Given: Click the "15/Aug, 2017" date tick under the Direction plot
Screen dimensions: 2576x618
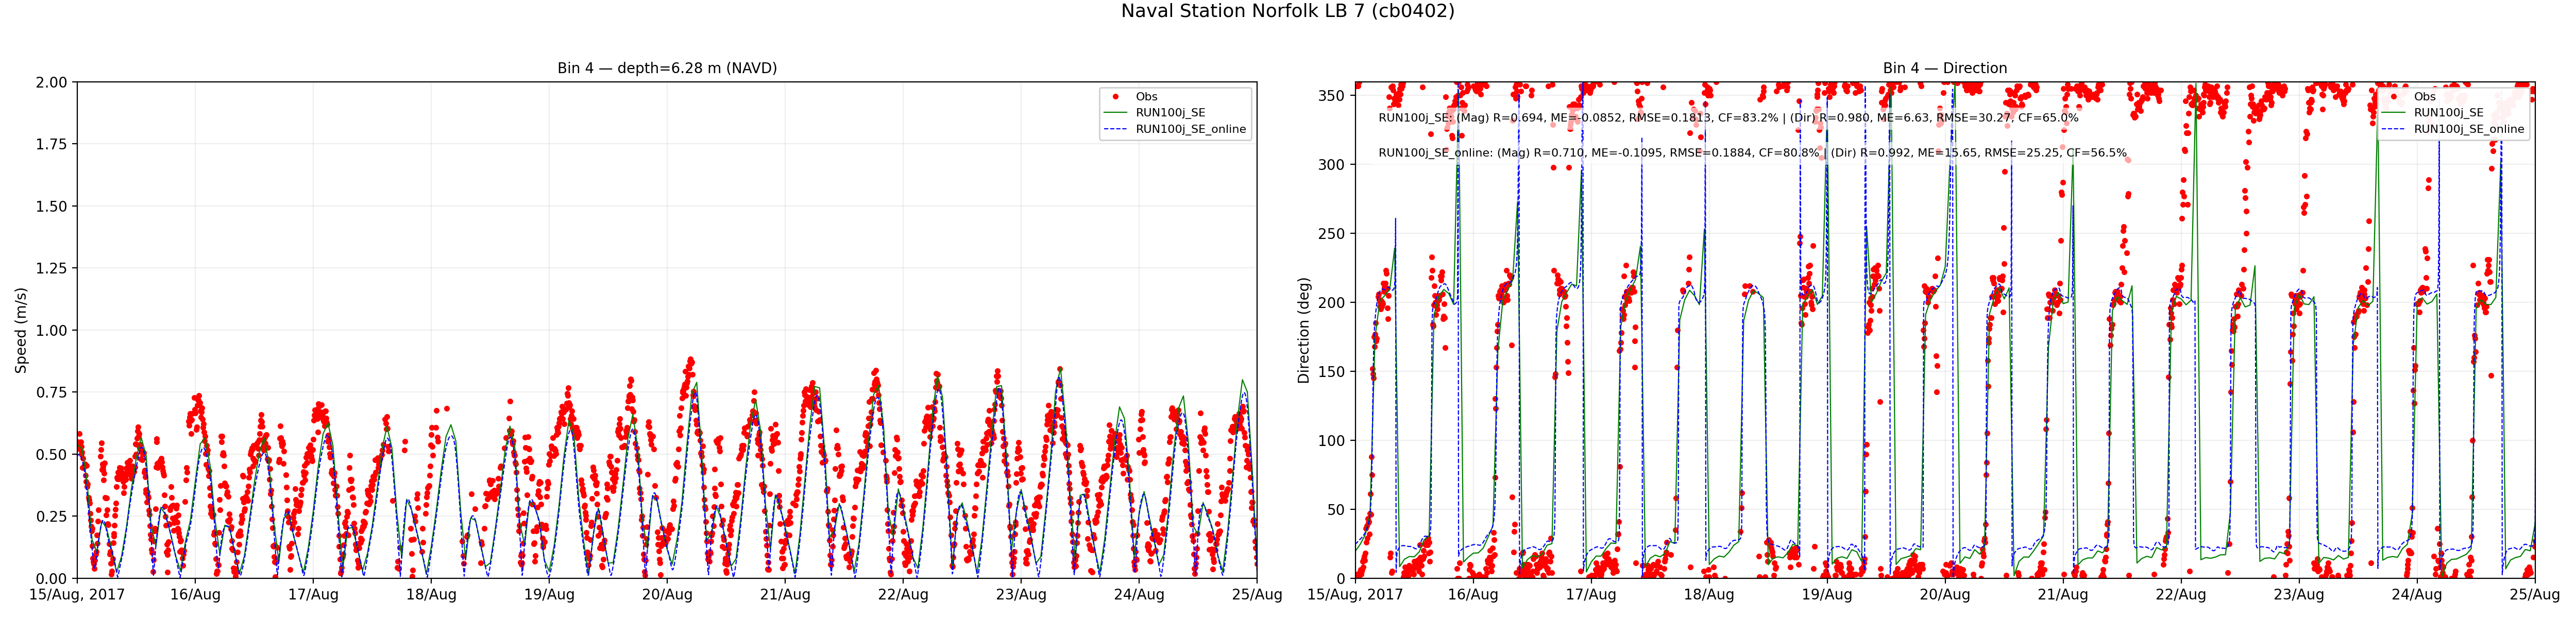Looking at the screenshot, I should [1355, 595].
